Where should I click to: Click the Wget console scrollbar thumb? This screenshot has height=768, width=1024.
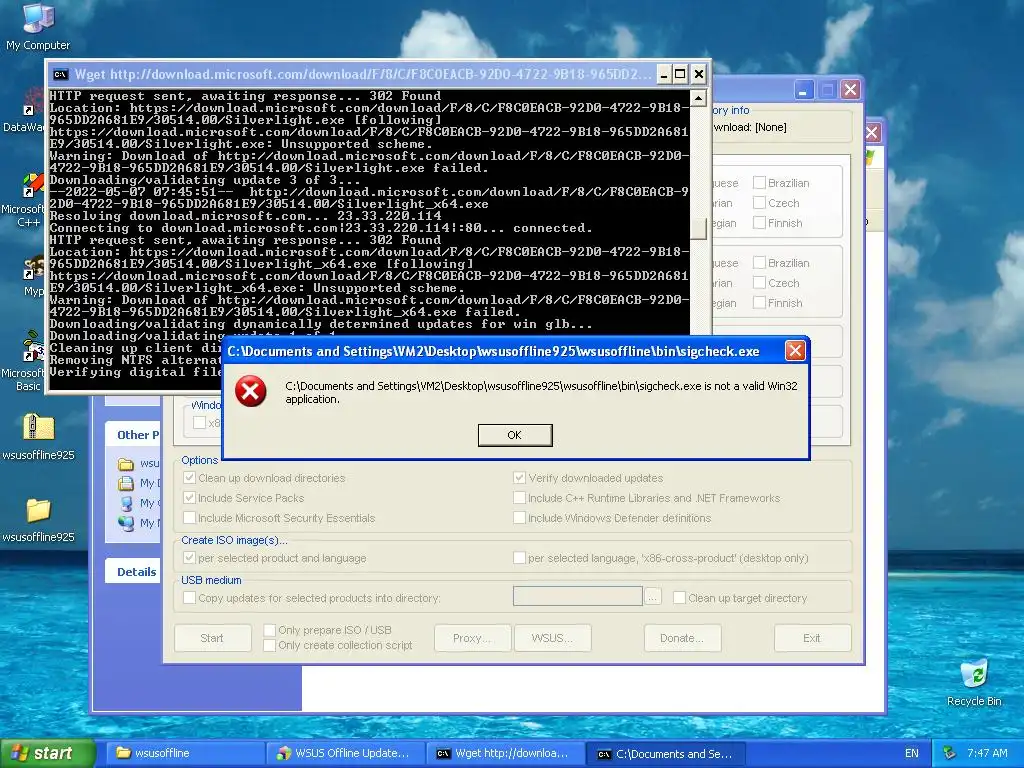[698, 229]
